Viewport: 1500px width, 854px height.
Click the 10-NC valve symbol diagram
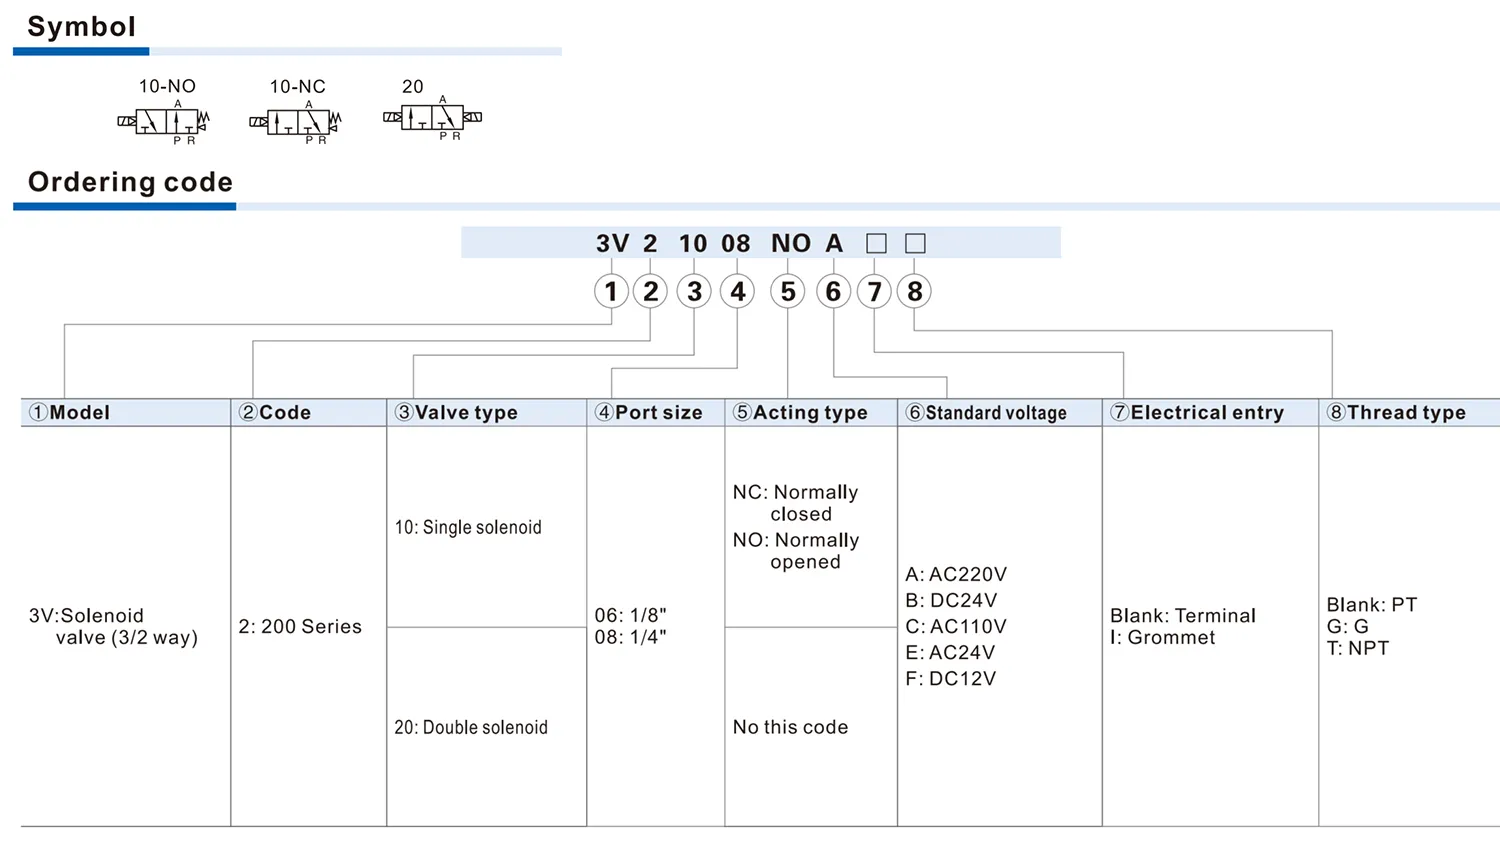point(295,122)
